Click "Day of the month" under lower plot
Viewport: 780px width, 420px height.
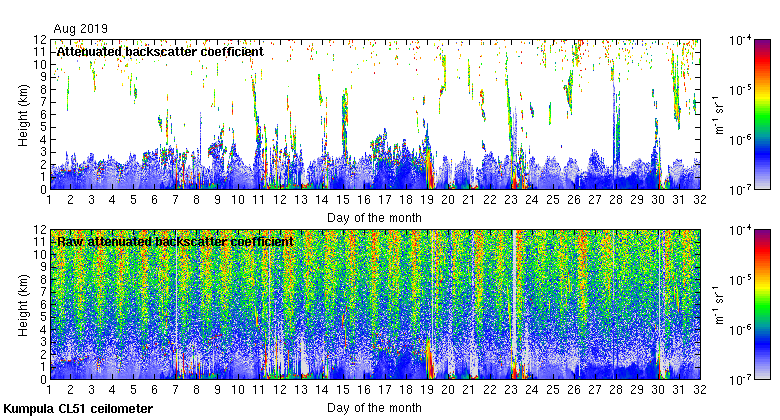tap(374, 408)
